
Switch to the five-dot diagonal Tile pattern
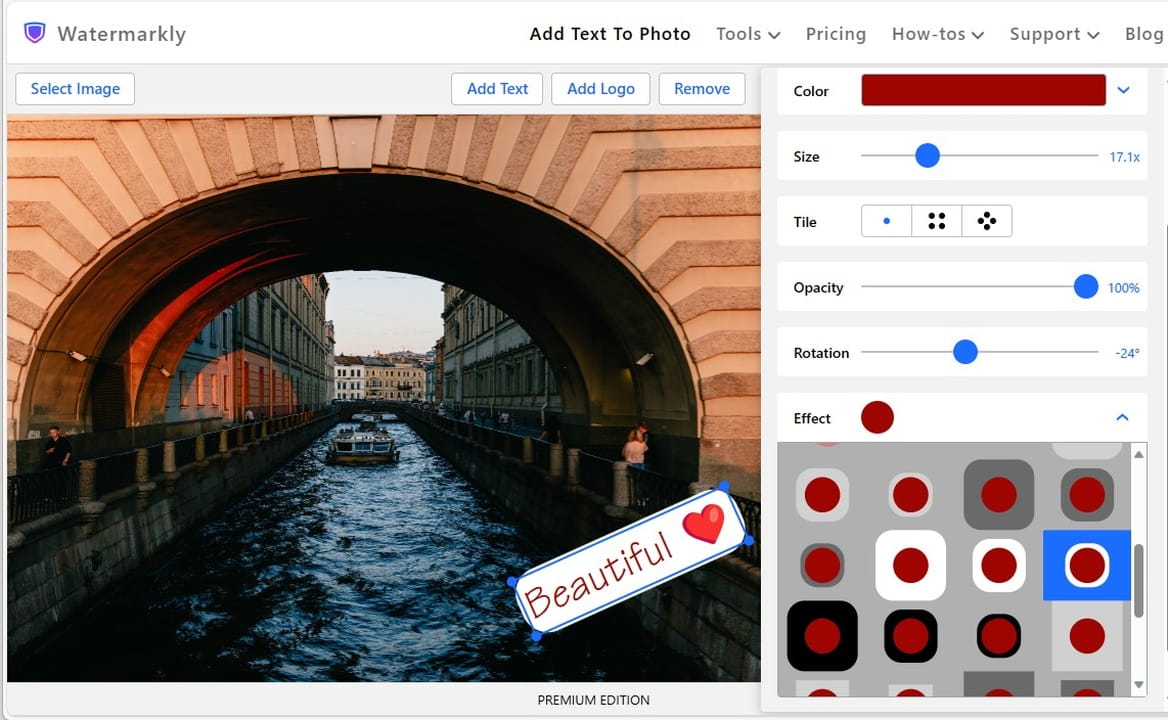[987, 221]
